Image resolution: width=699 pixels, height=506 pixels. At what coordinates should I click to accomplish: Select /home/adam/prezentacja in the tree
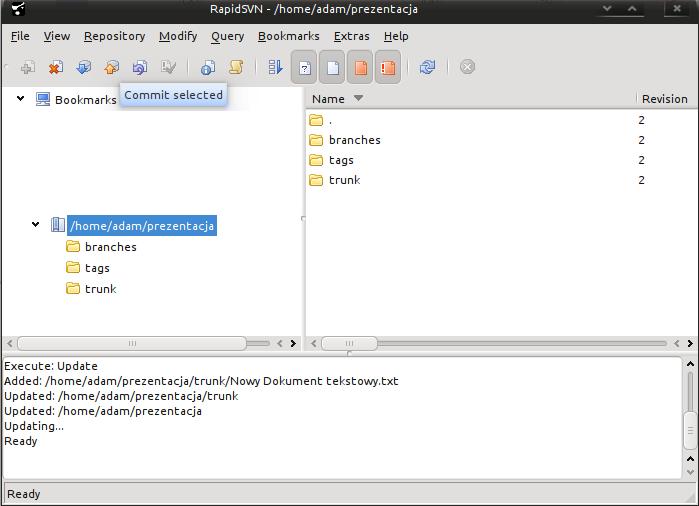point(142,226)
